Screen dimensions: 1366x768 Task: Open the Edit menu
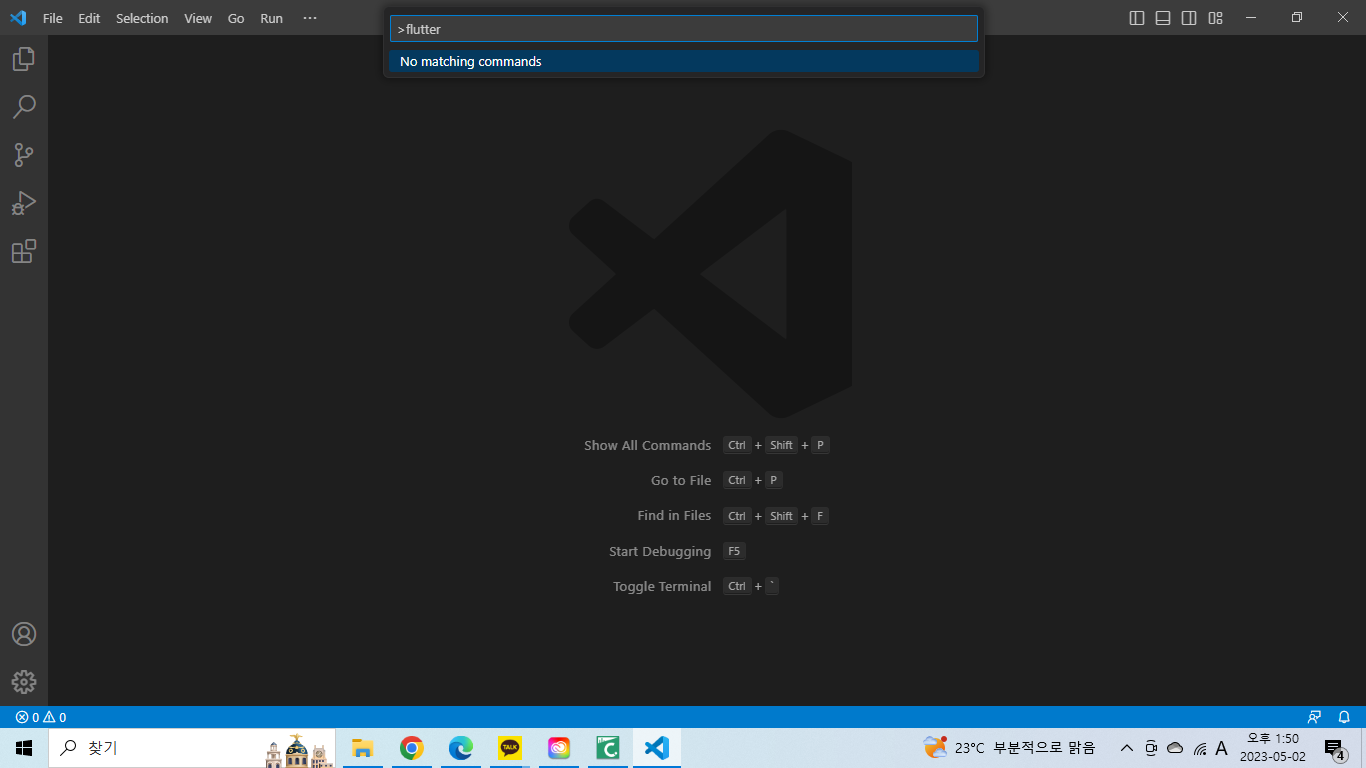90,18
